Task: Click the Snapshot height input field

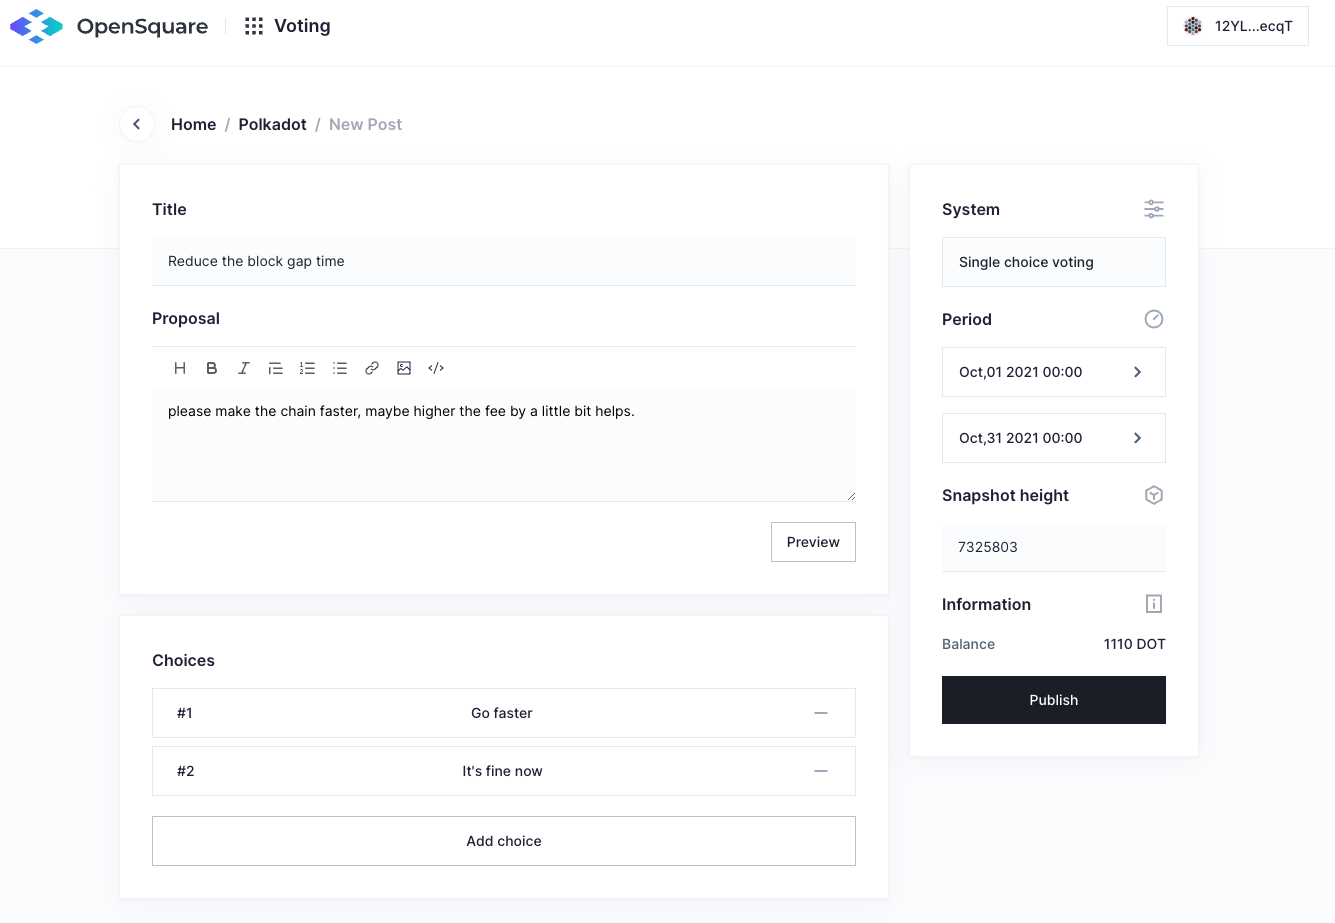Action: click(x=1053, y=547)
